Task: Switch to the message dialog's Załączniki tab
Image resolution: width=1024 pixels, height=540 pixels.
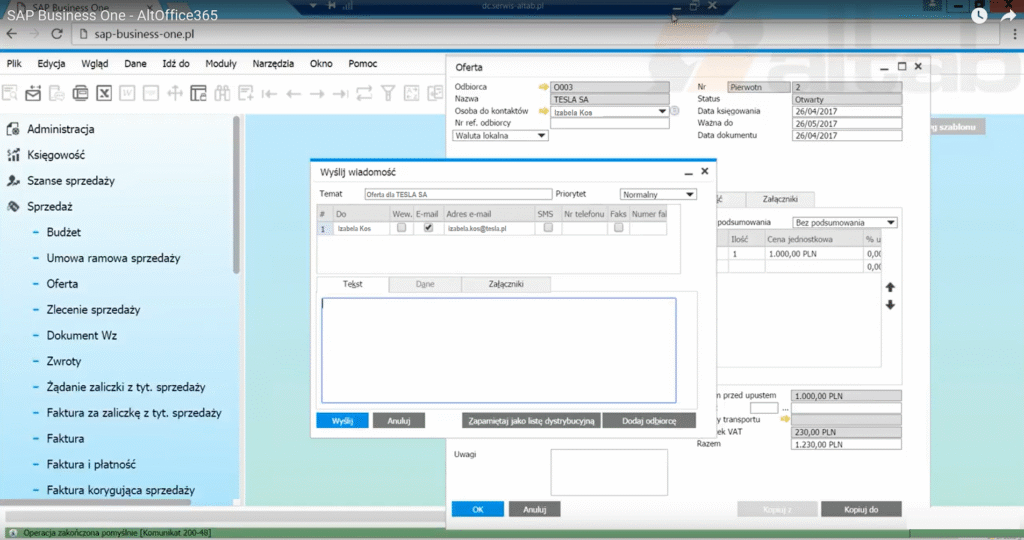Action: click(x=506, y=284)
